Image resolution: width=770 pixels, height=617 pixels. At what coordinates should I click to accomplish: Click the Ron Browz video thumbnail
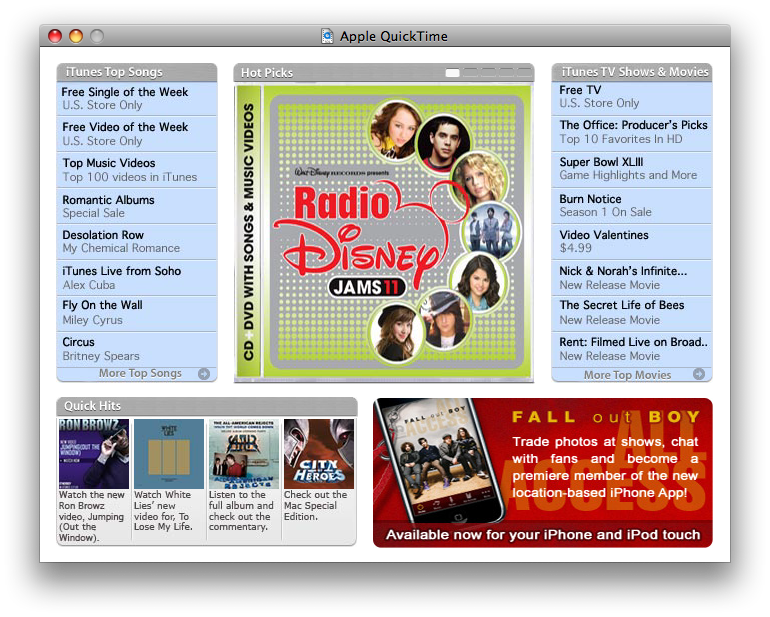[x=94, y=453]
